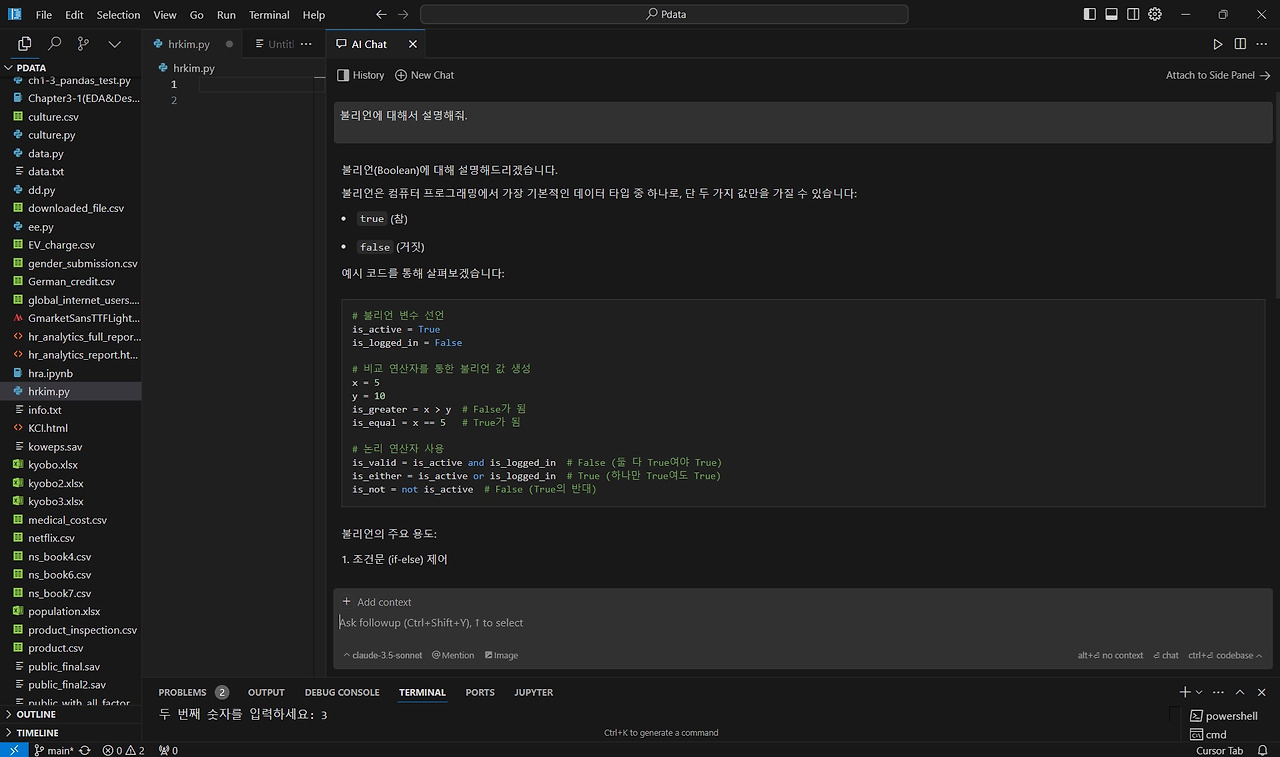Attach an Image to the chat
The height and width of the screenshot is (757, 1280).
click(502, 655)
